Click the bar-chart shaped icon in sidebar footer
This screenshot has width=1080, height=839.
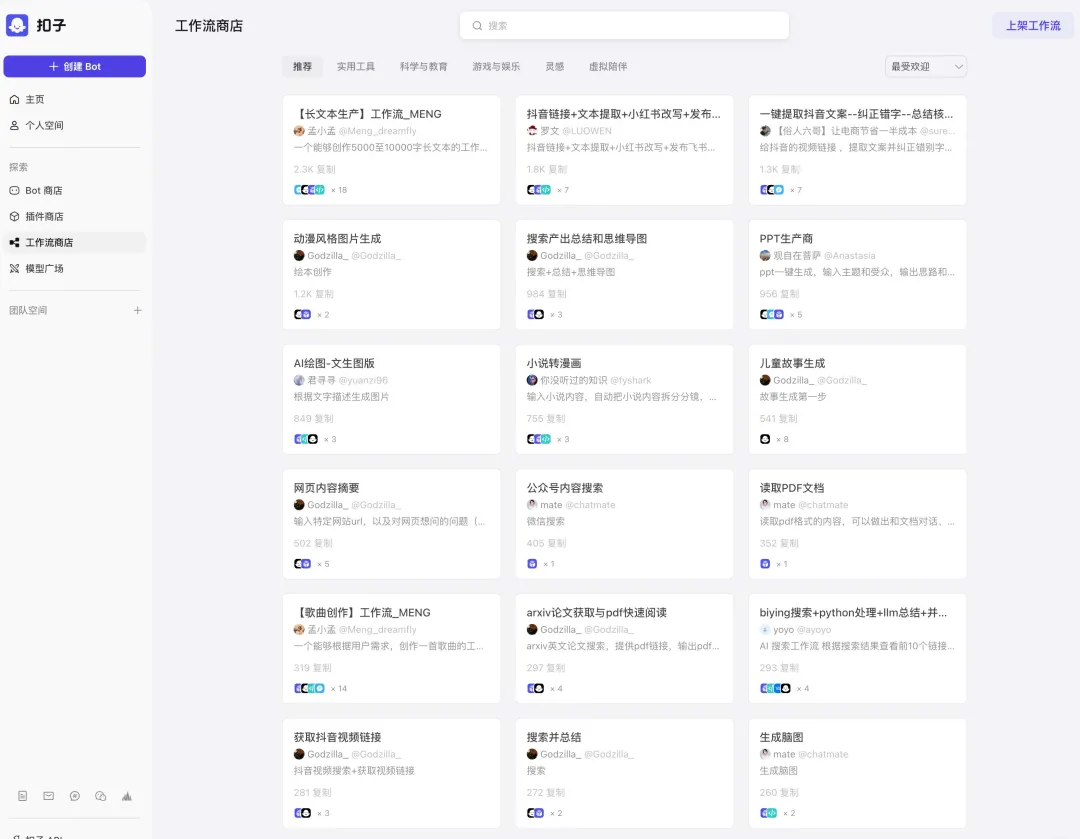127,796
